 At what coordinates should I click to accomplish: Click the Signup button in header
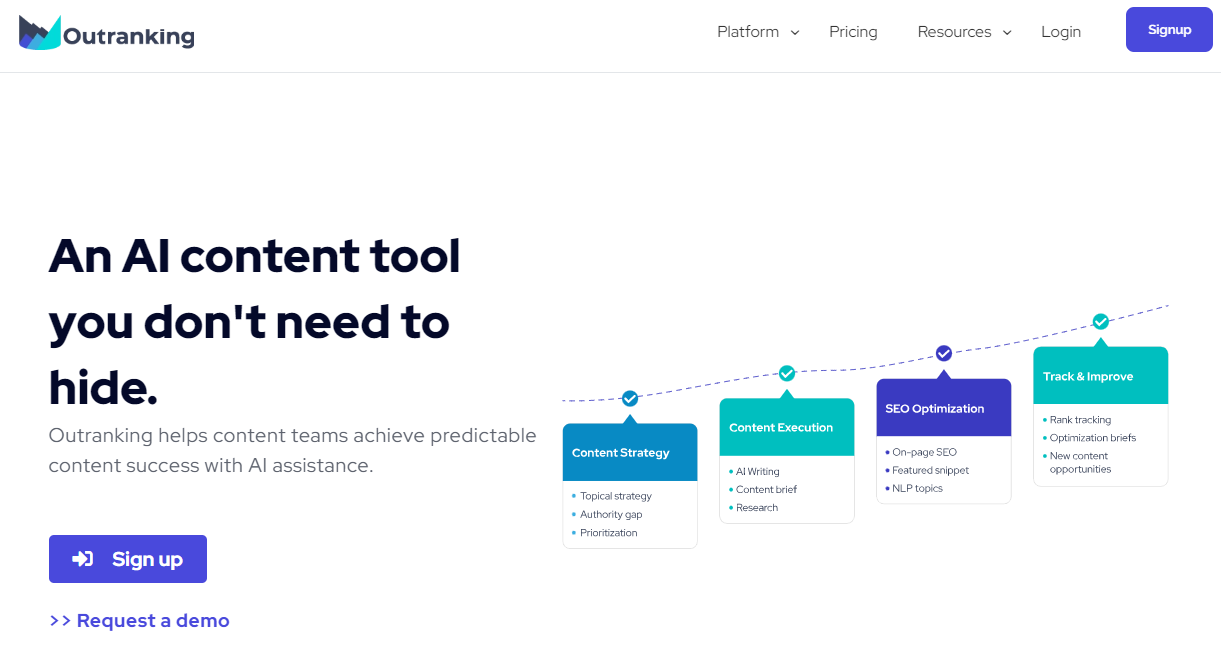tap(1169, 30)
